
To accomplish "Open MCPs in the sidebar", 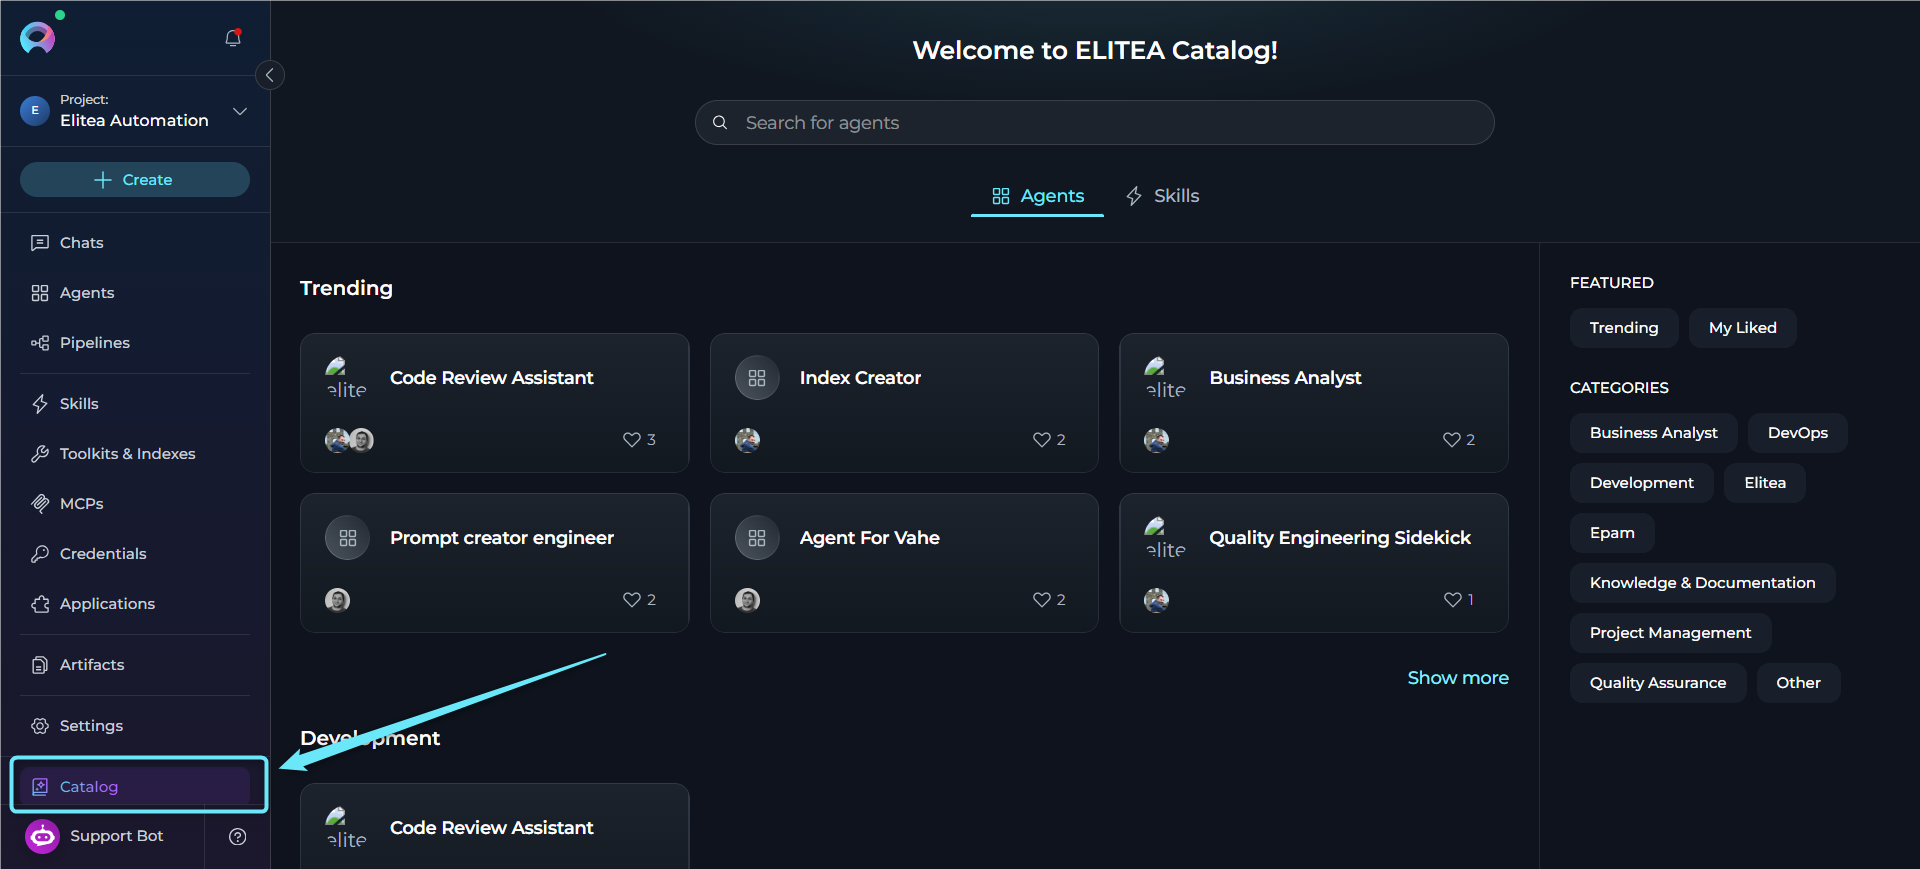I will click(135, 504).
